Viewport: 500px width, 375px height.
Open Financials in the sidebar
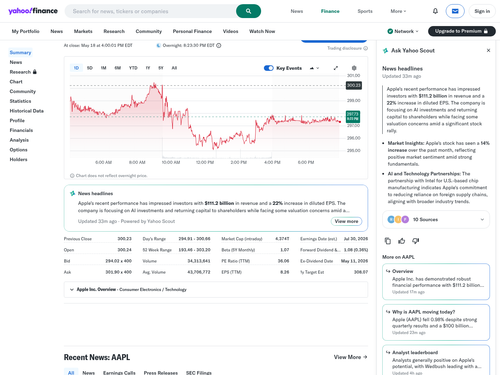(x=21, y=130)
